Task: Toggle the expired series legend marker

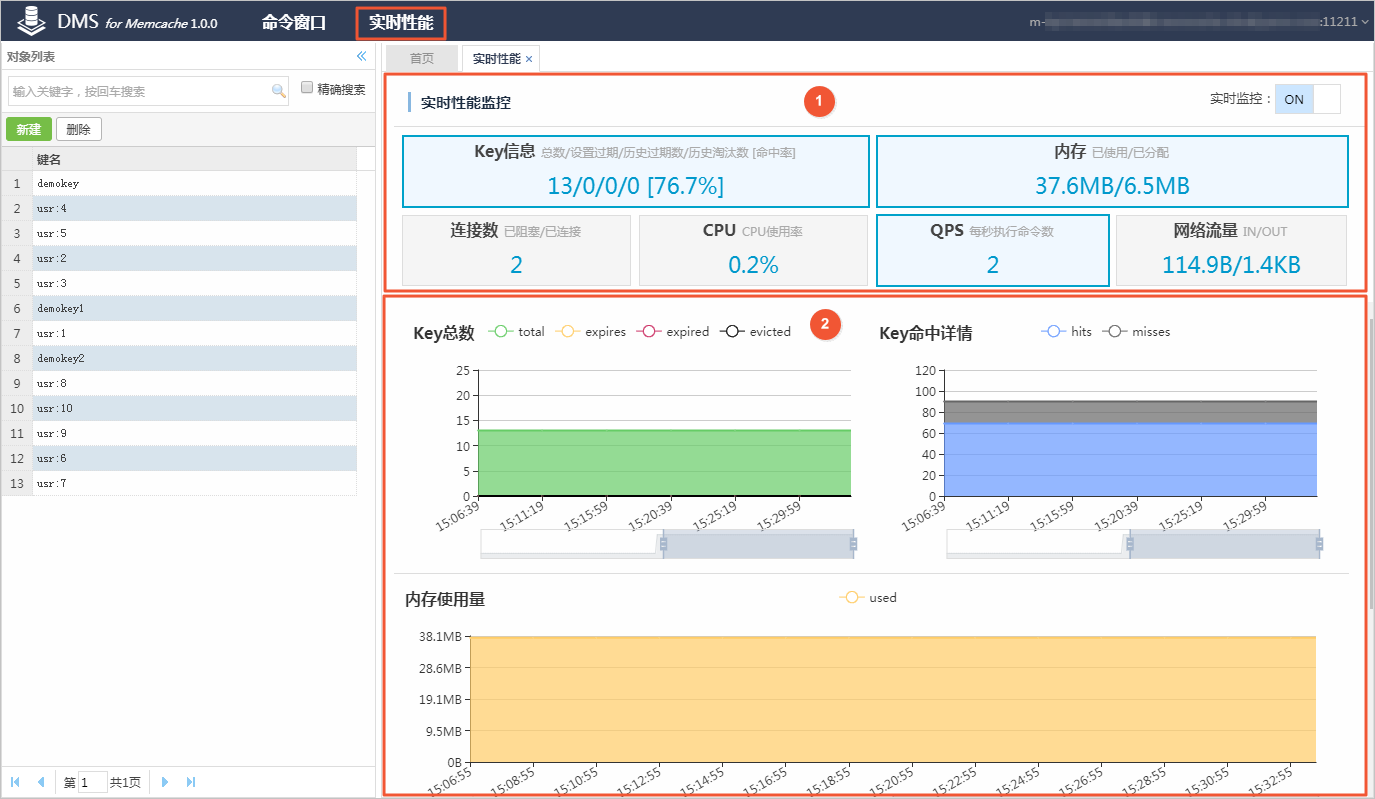Action: (649, 332)
